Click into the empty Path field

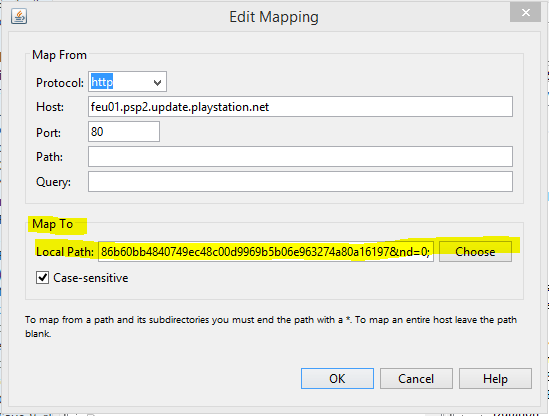click(x=300, y=157)
